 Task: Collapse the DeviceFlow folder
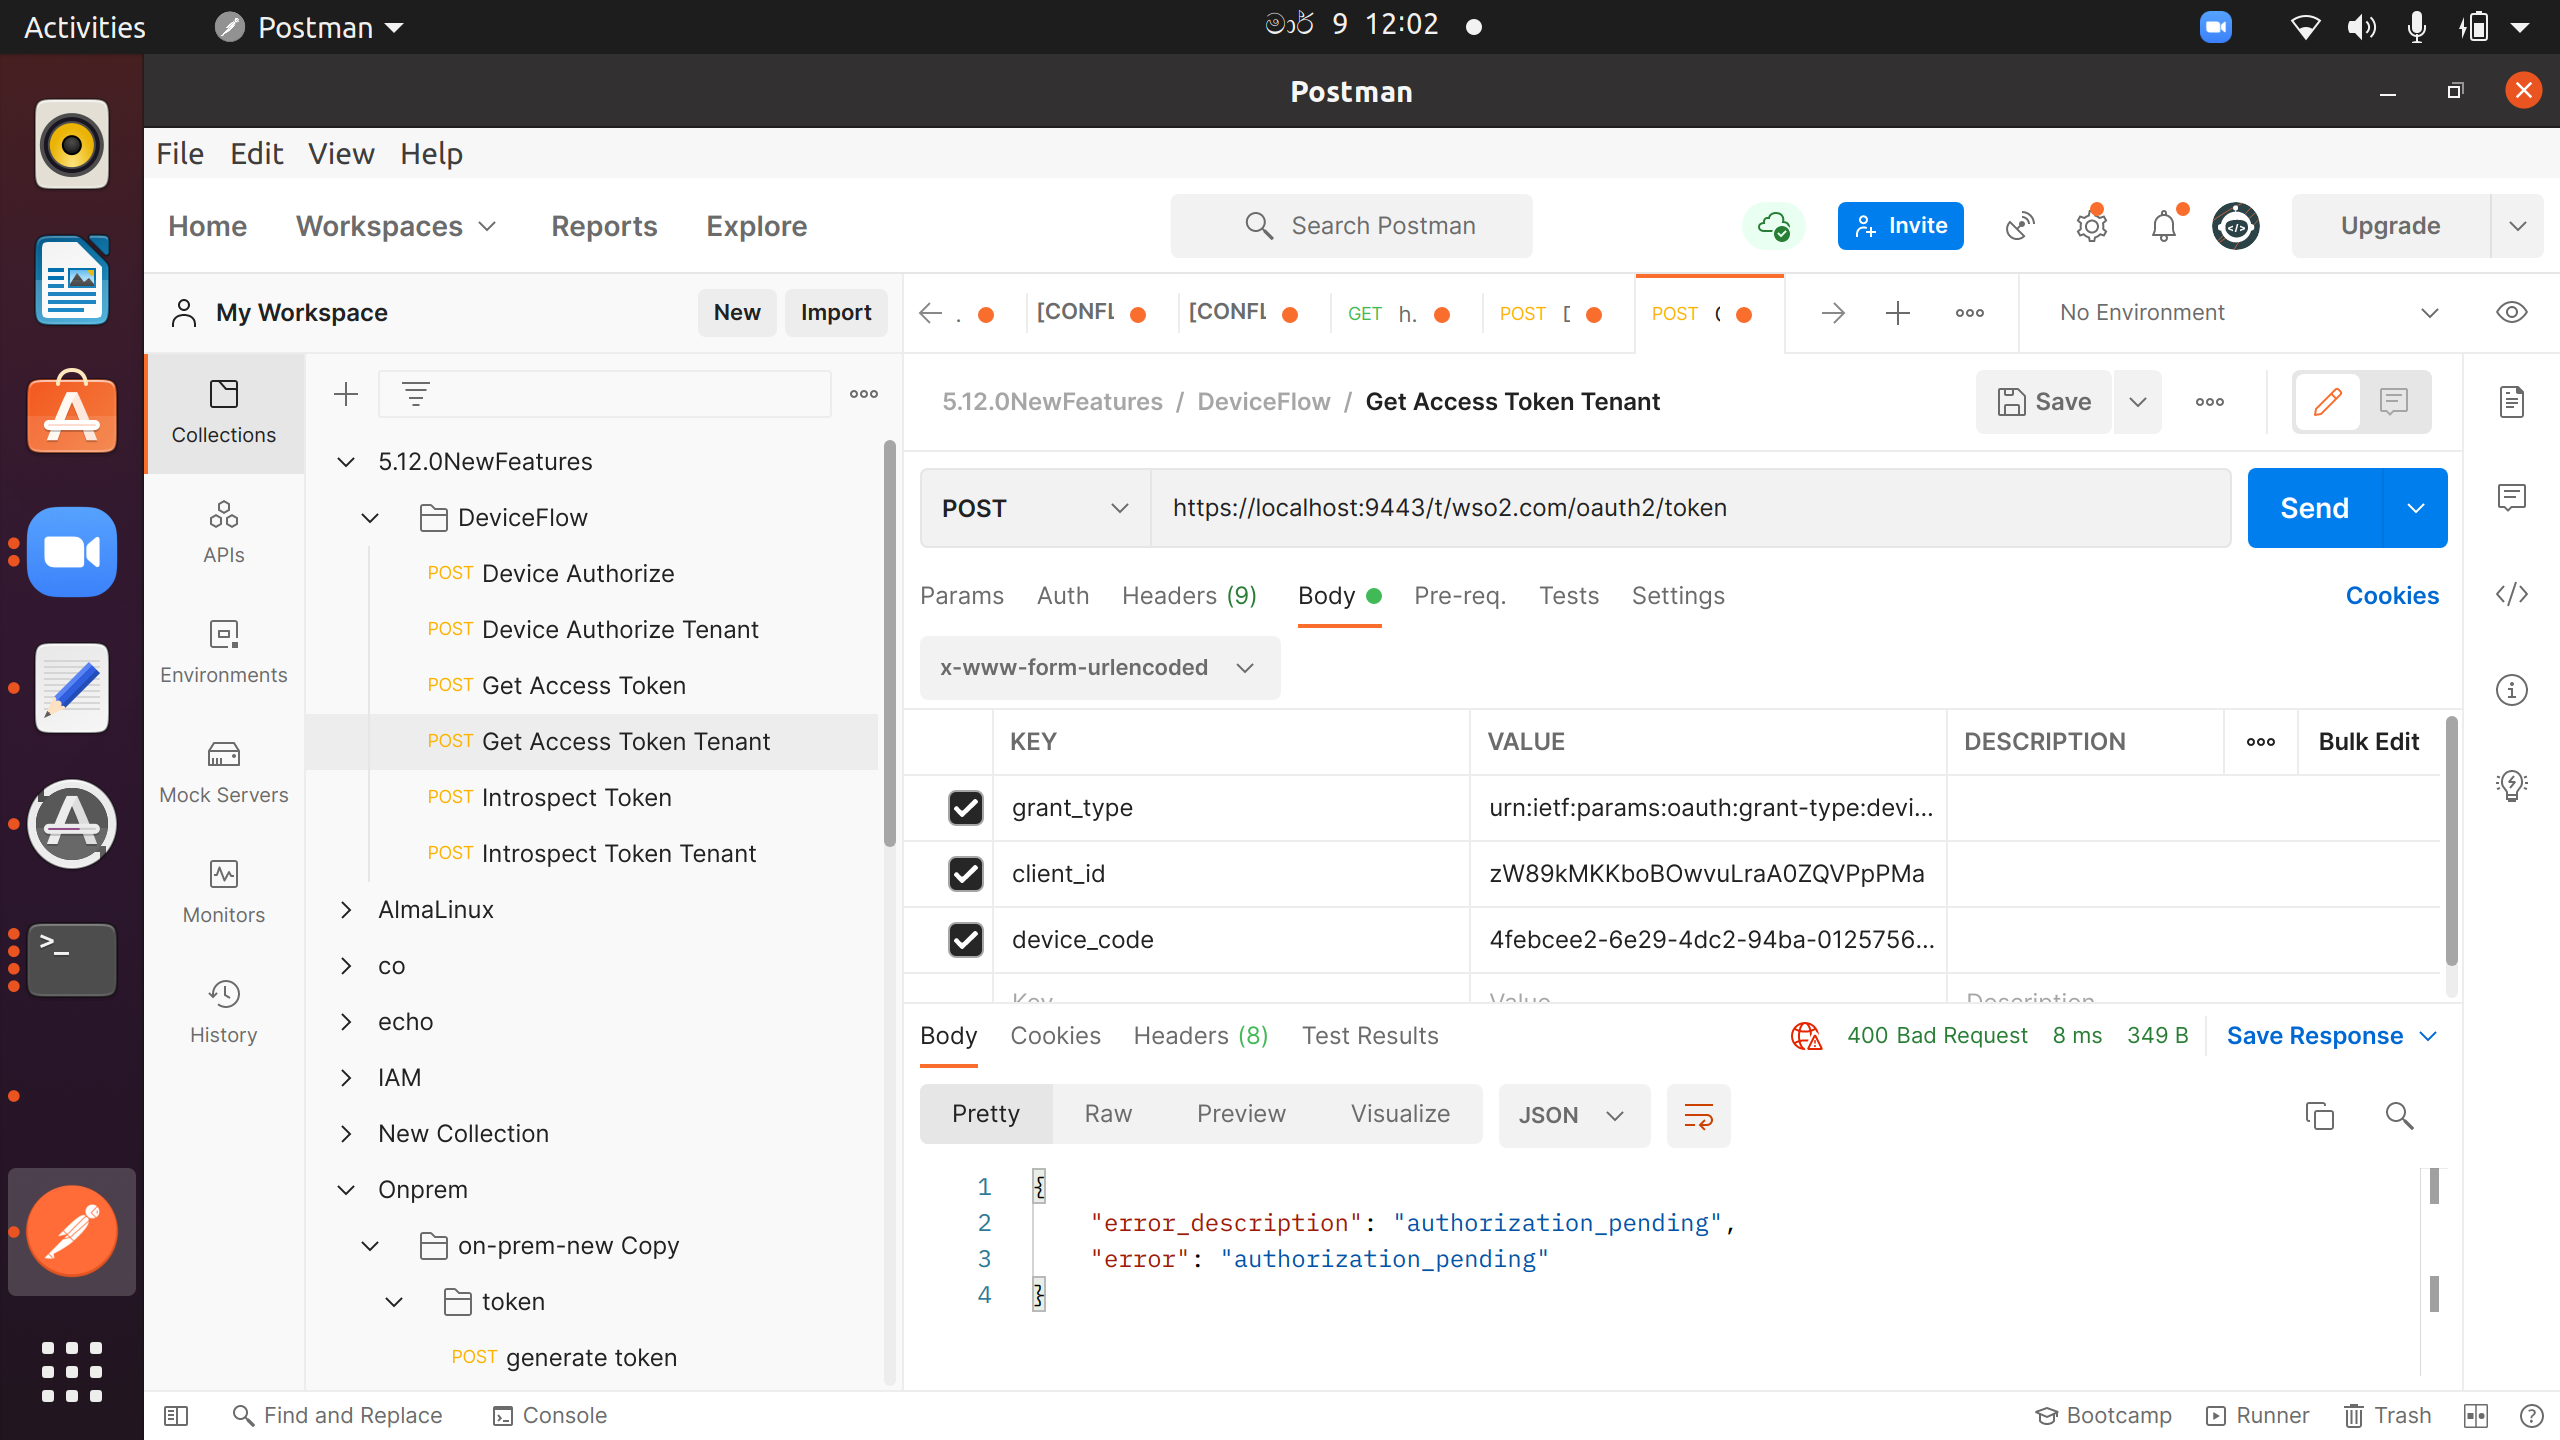tap(370, 517)
